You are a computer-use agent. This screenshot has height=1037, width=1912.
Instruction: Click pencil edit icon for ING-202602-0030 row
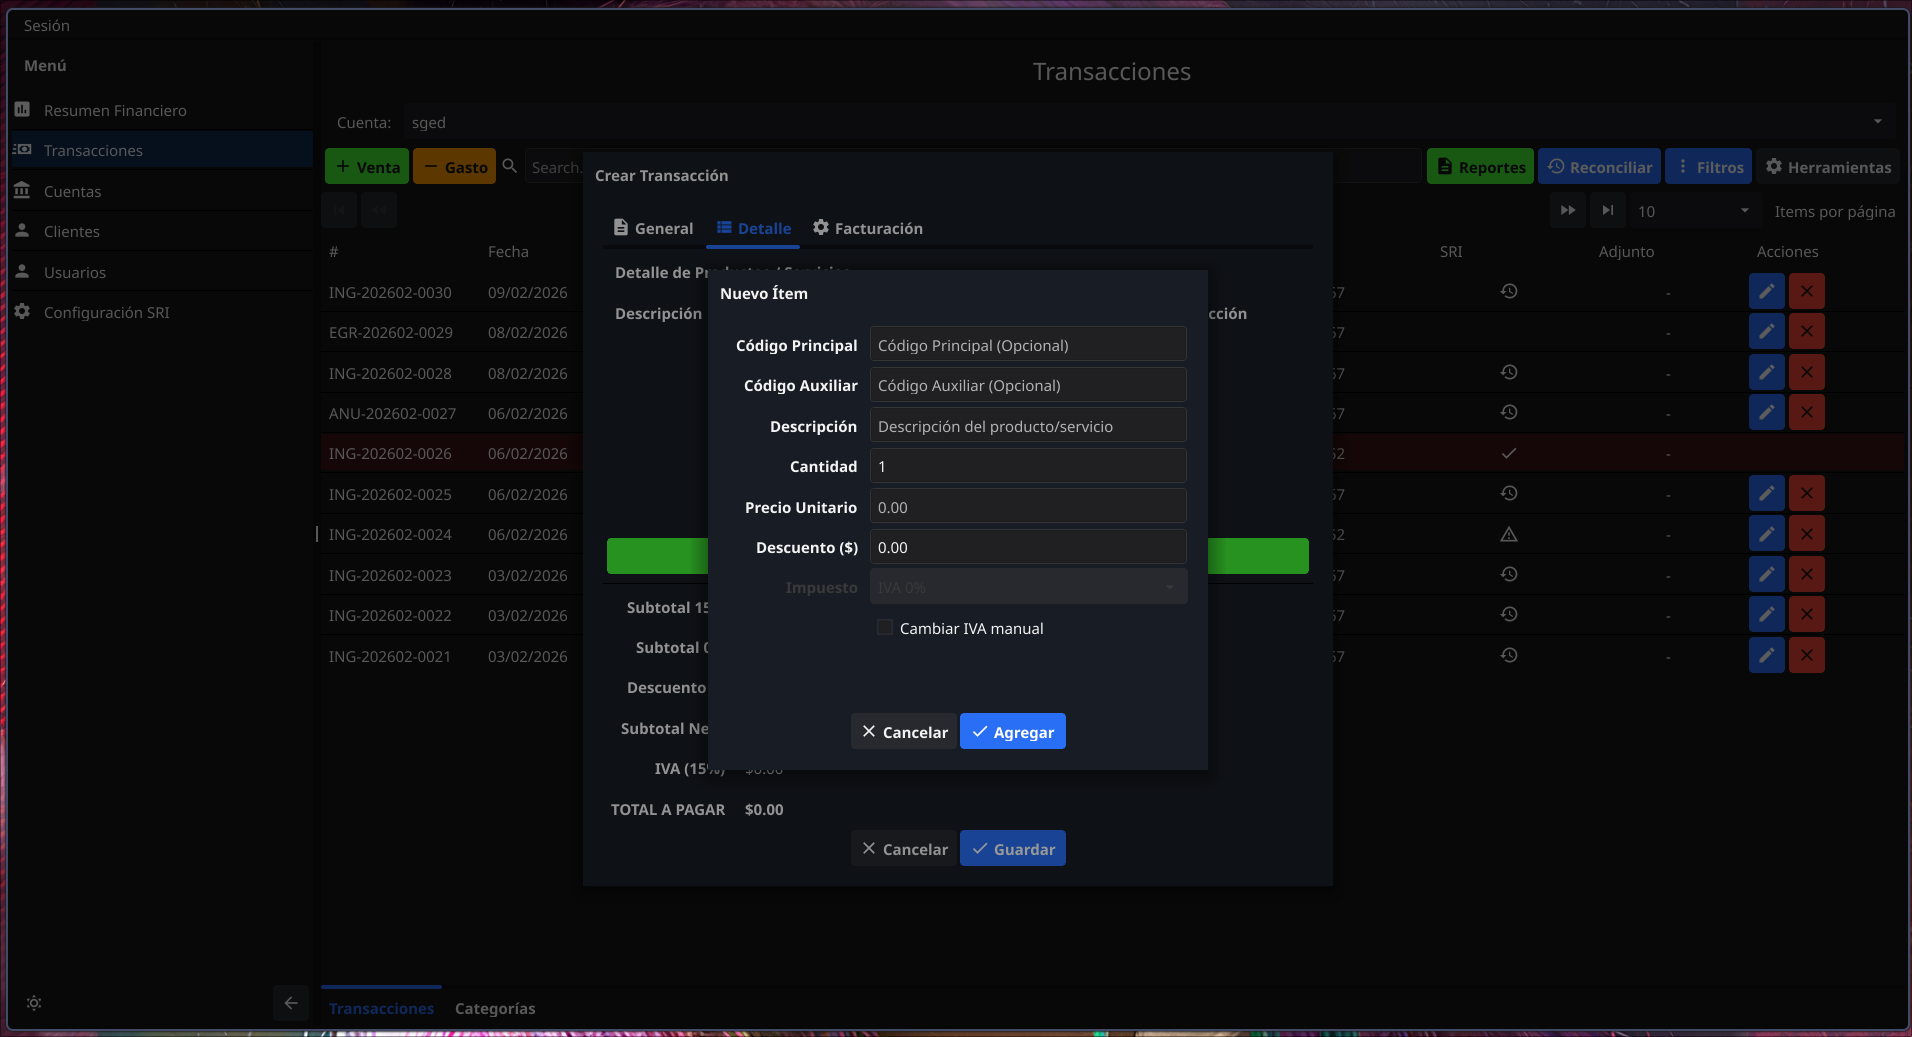1766,292
